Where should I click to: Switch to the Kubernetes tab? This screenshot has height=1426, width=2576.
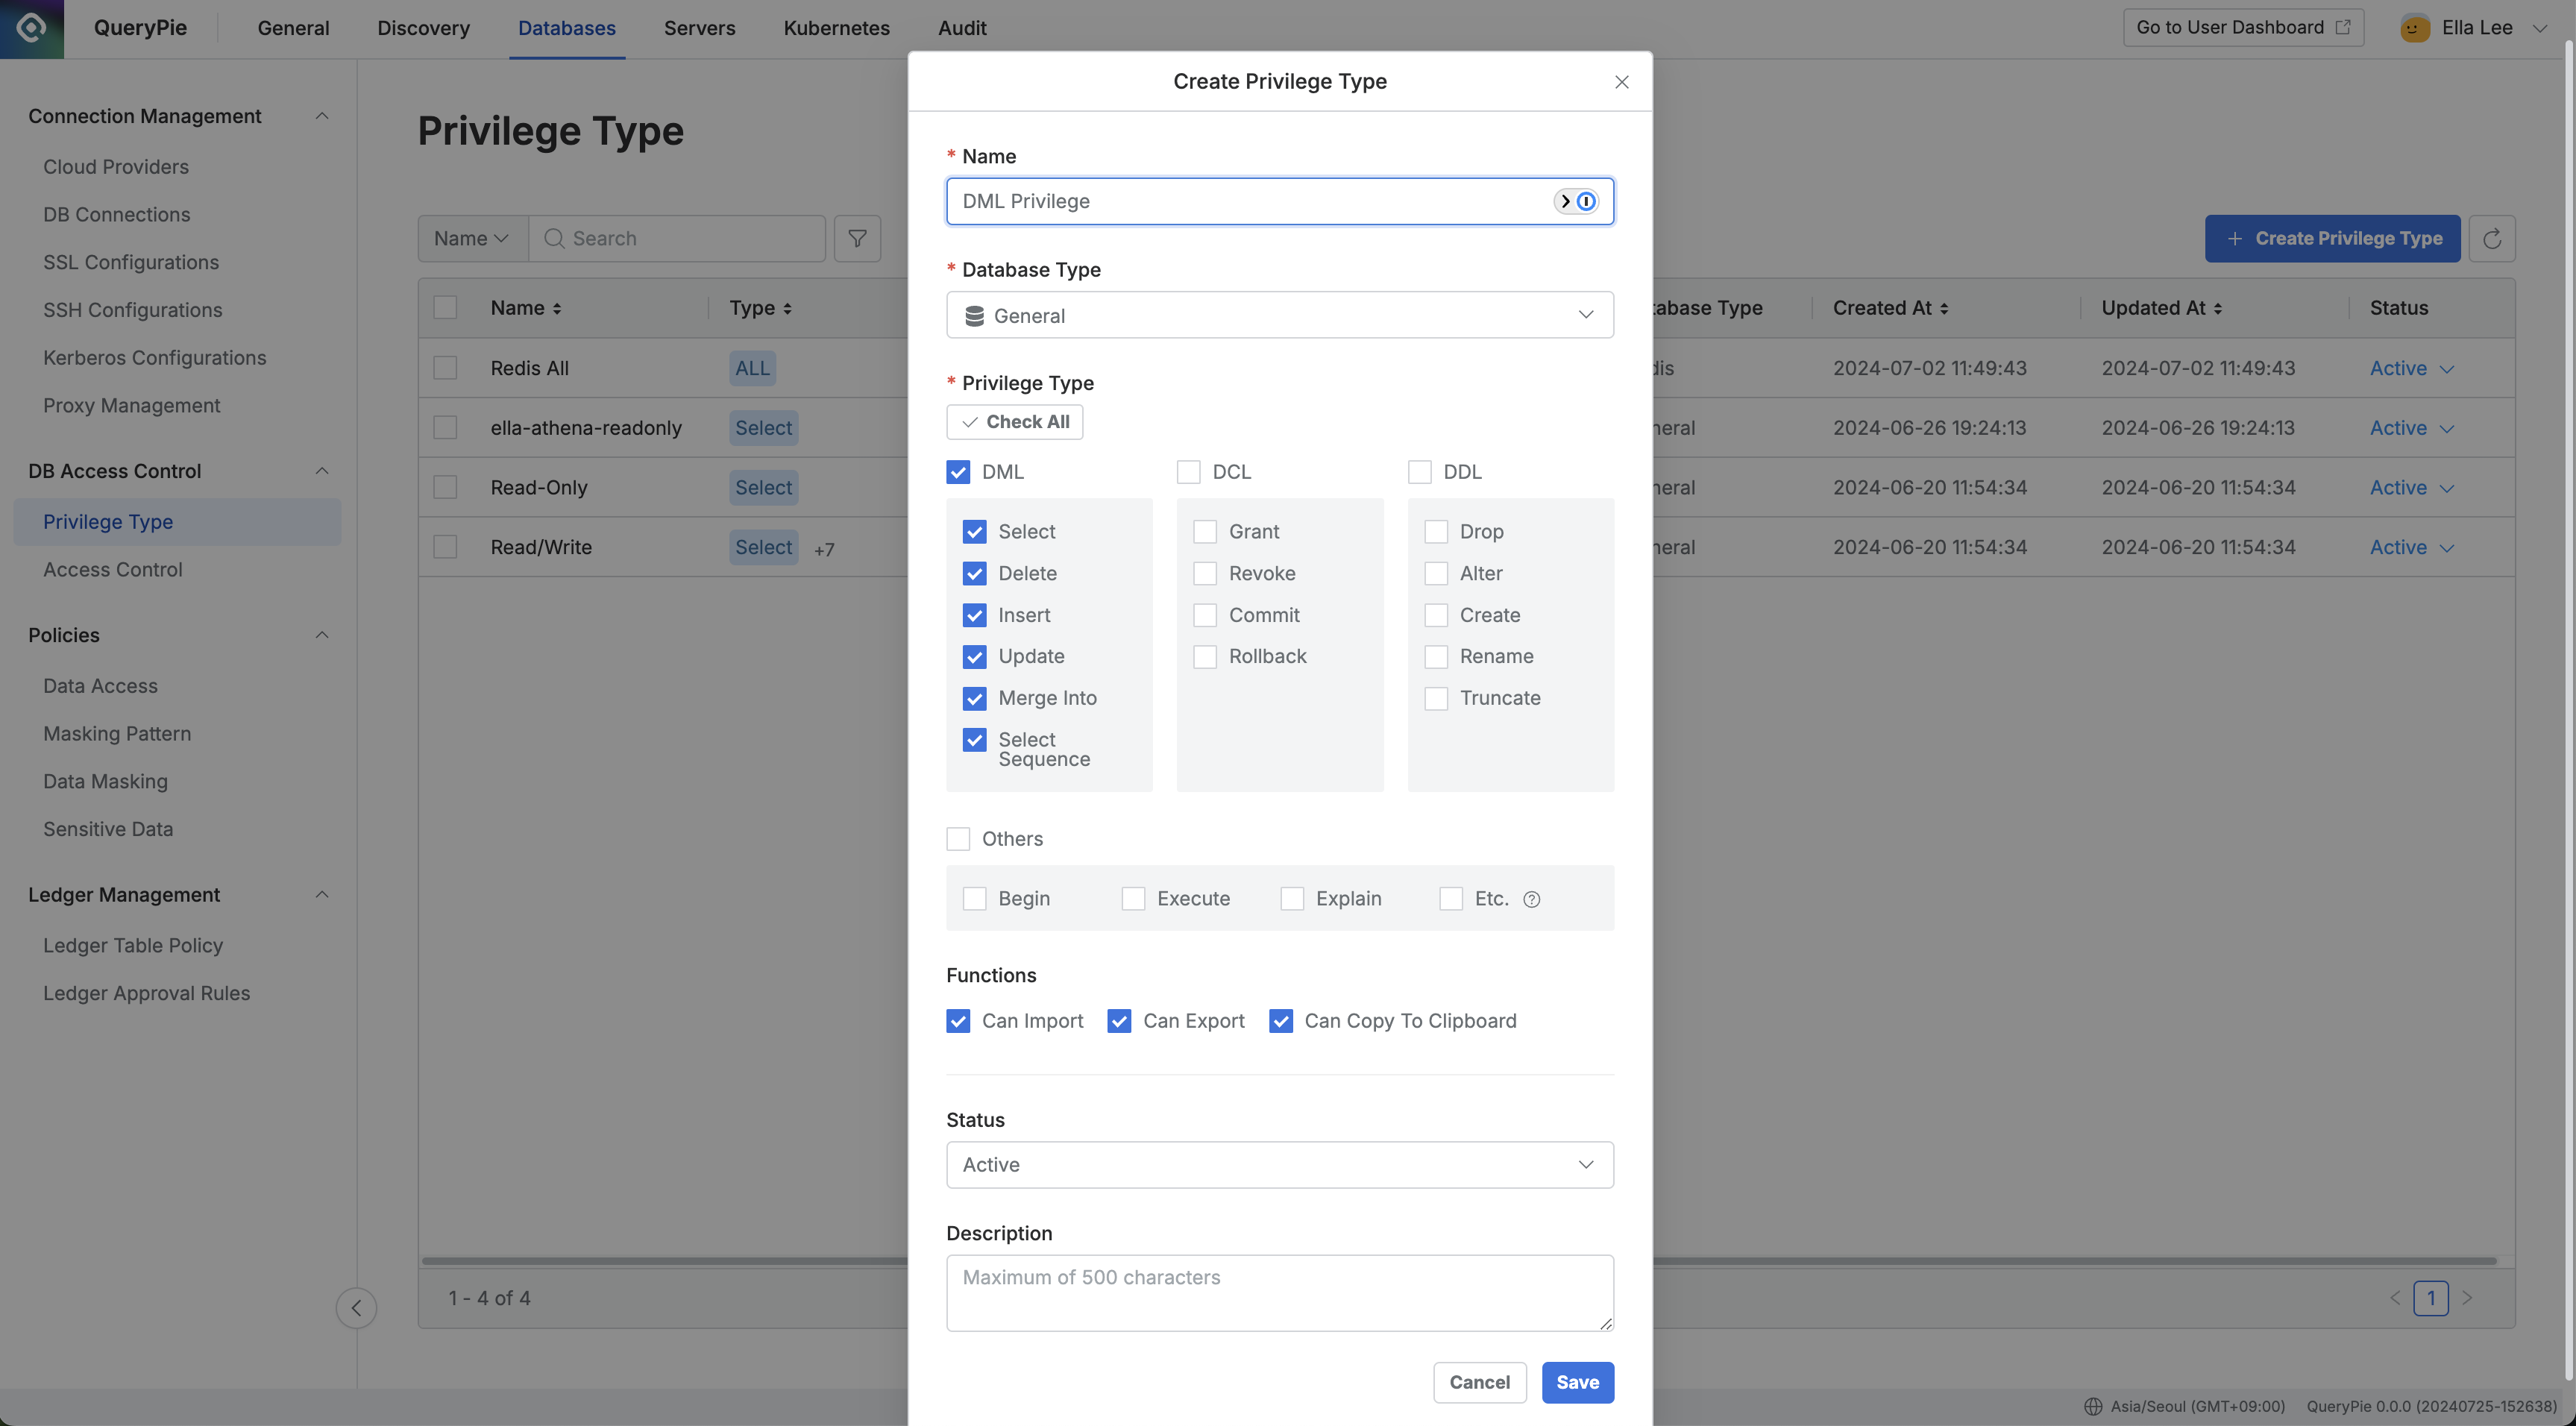pyautogui.click(x=836, y=28)
